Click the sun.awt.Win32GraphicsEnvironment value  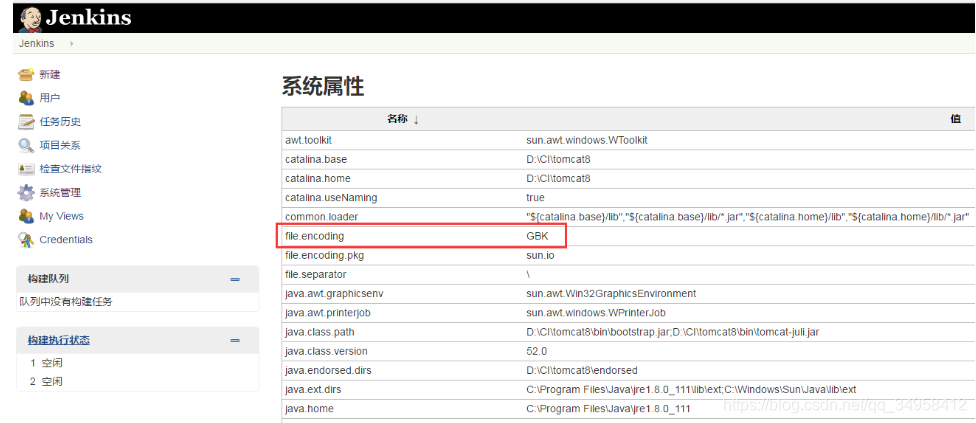[611, 294]
